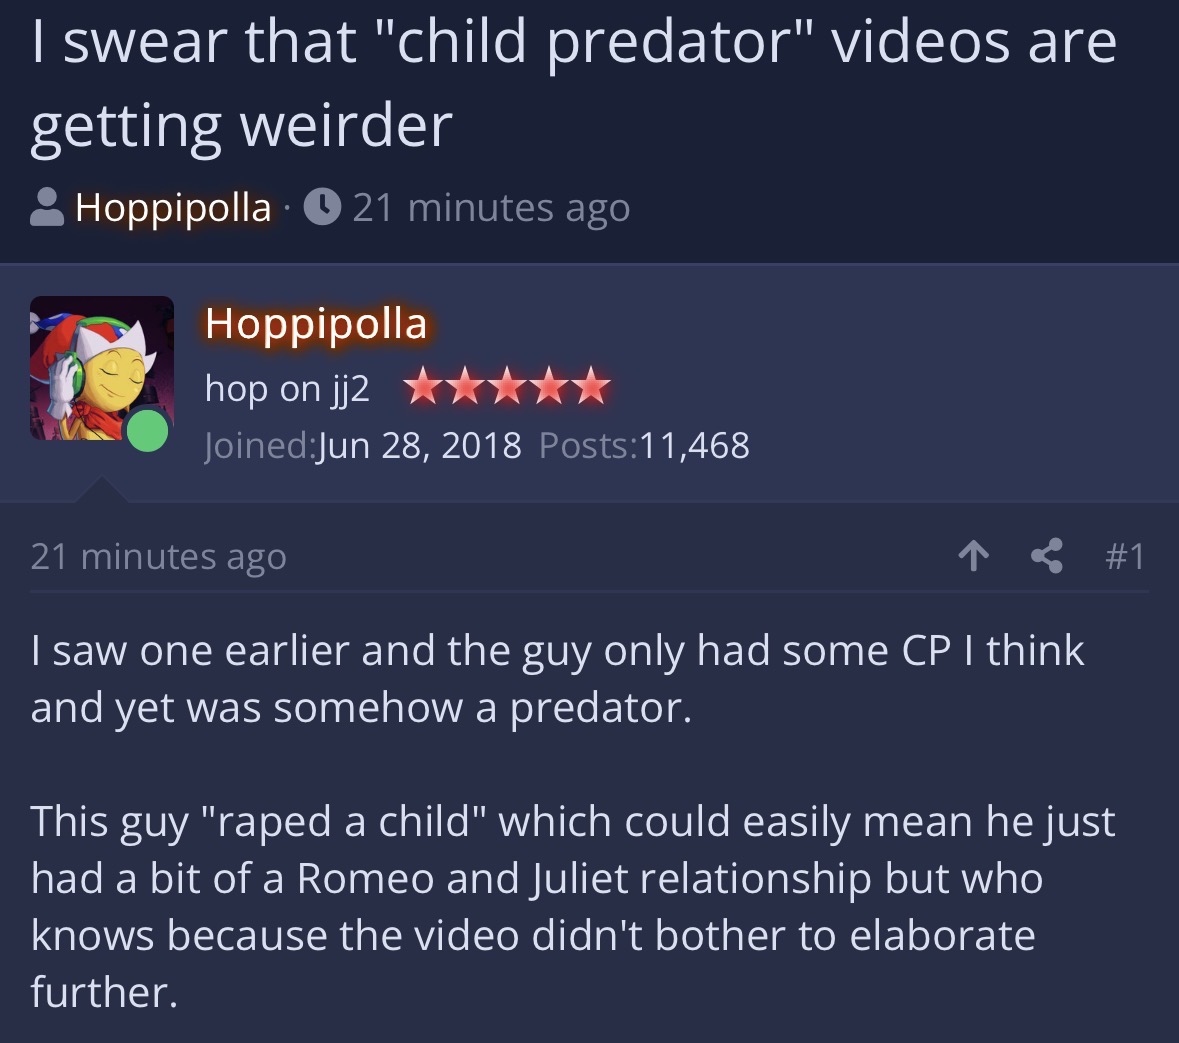Screen dimensions: 1179x1043
Task: Click the thread author name under the title
Action: point(173,208)
